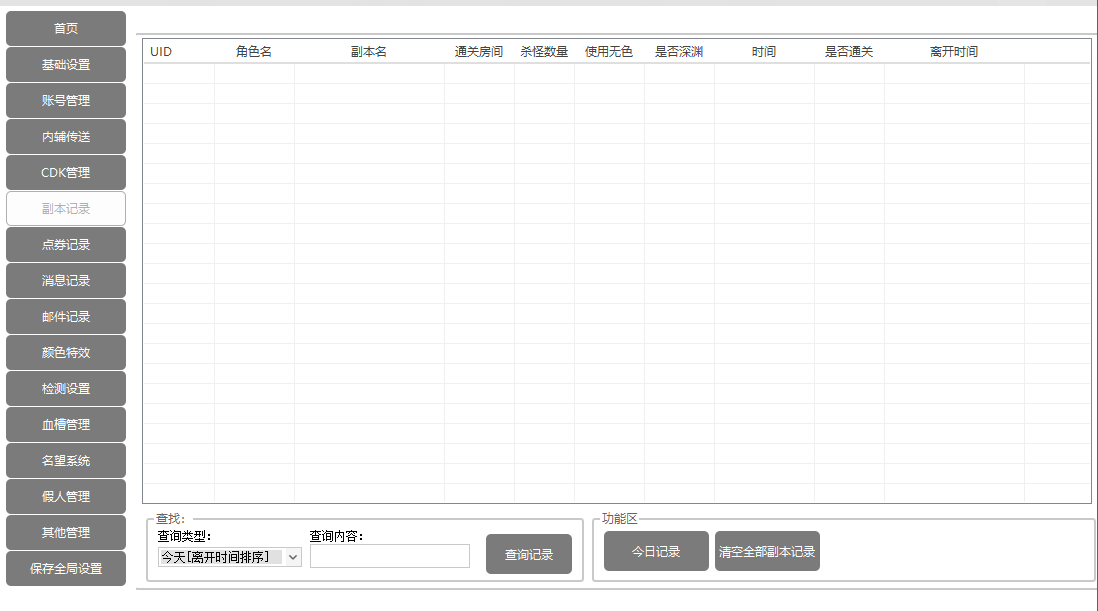
Task: Switch to 点券记录 records
Action: pos(66,245)
